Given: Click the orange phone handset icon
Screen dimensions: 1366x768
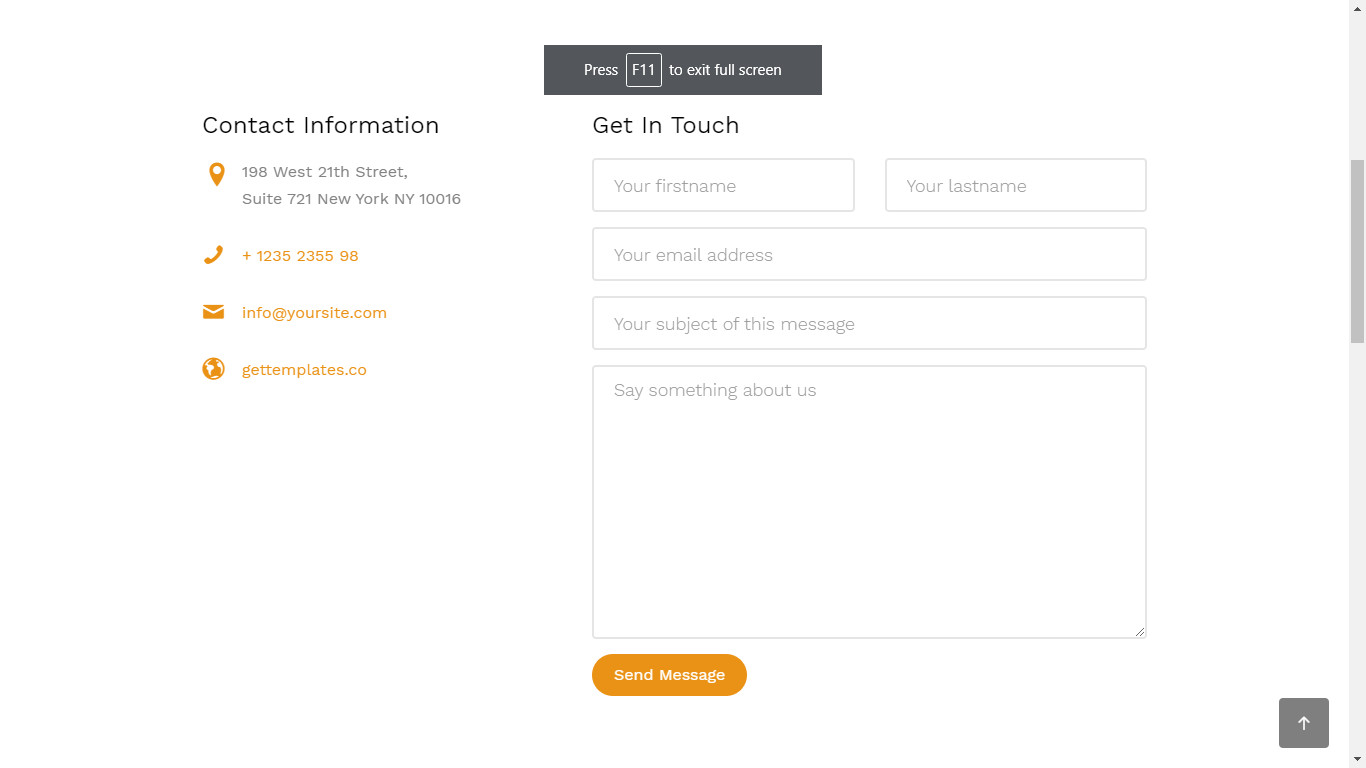Looking at the screenshot, I should coord(213,255).
